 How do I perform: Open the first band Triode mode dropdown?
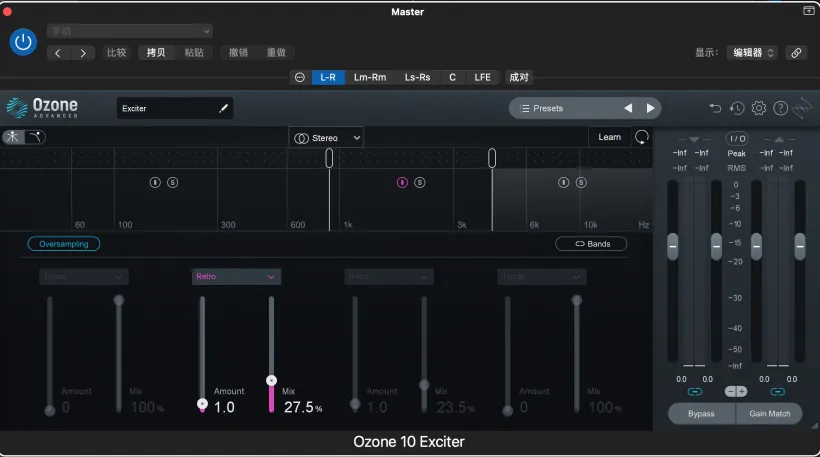84,277
